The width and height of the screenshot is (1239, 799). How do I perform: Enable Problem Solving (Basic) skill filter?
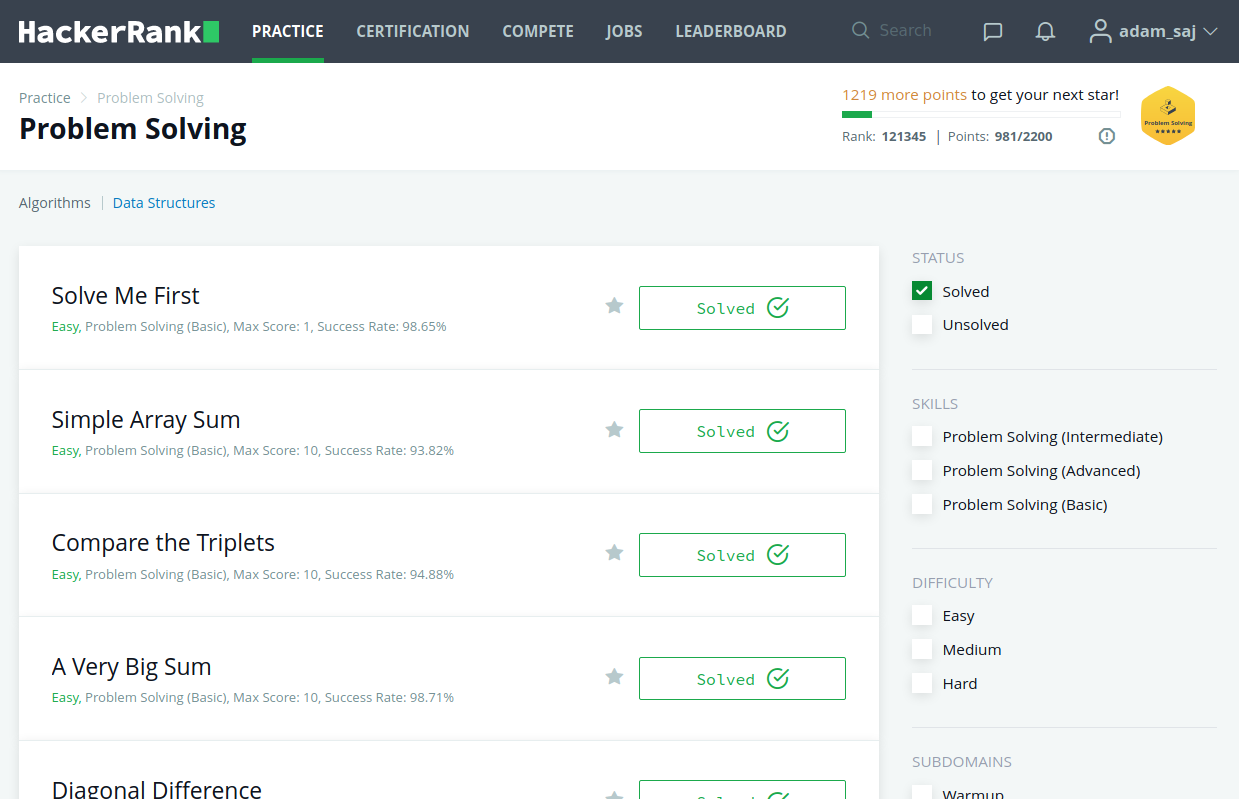click(922, 505)
